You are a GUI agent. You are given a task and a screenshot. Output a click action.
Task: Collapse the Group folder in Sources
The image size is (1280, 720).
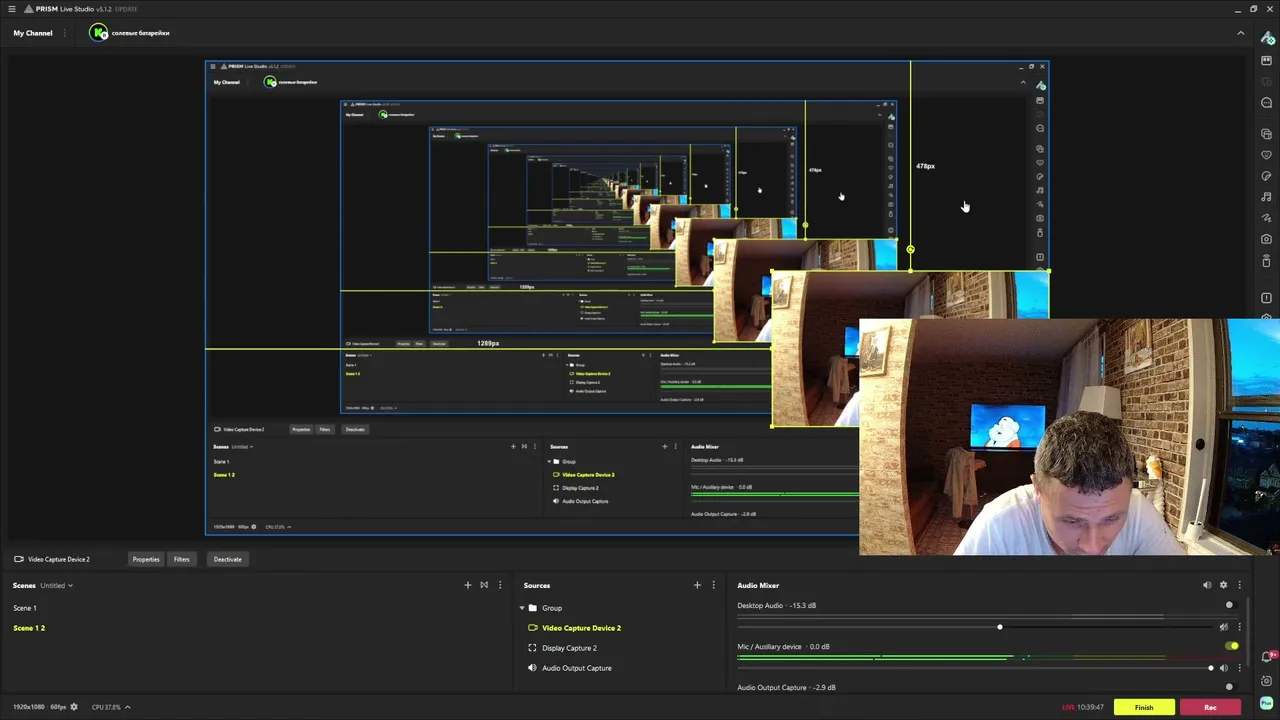point(522,608)
